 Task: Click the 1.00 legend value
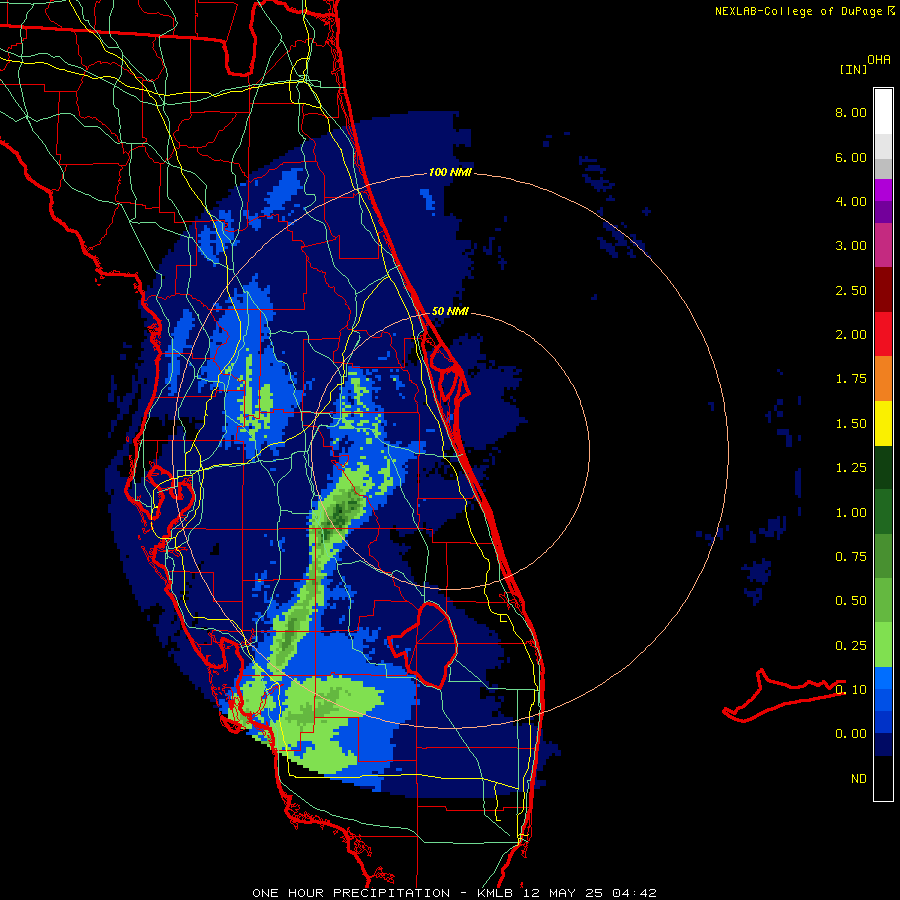[x=851, y=513]
